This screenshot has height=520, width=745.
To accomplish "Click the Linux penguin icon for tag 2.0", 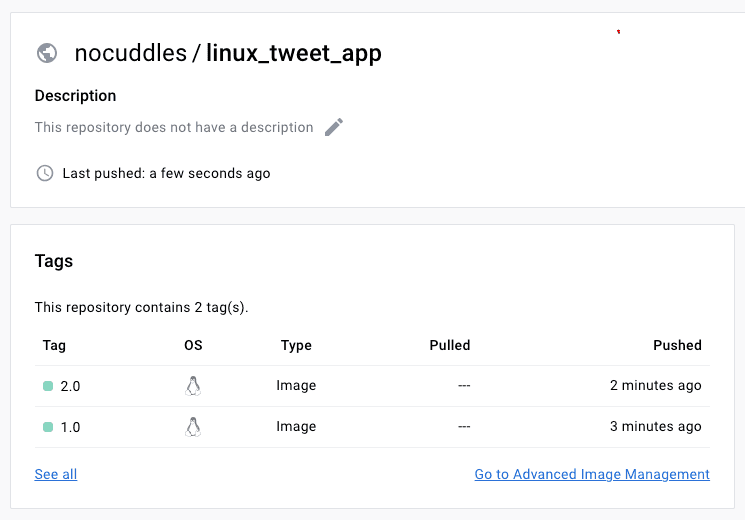I will pyautogui.click(x=193, y=386).
